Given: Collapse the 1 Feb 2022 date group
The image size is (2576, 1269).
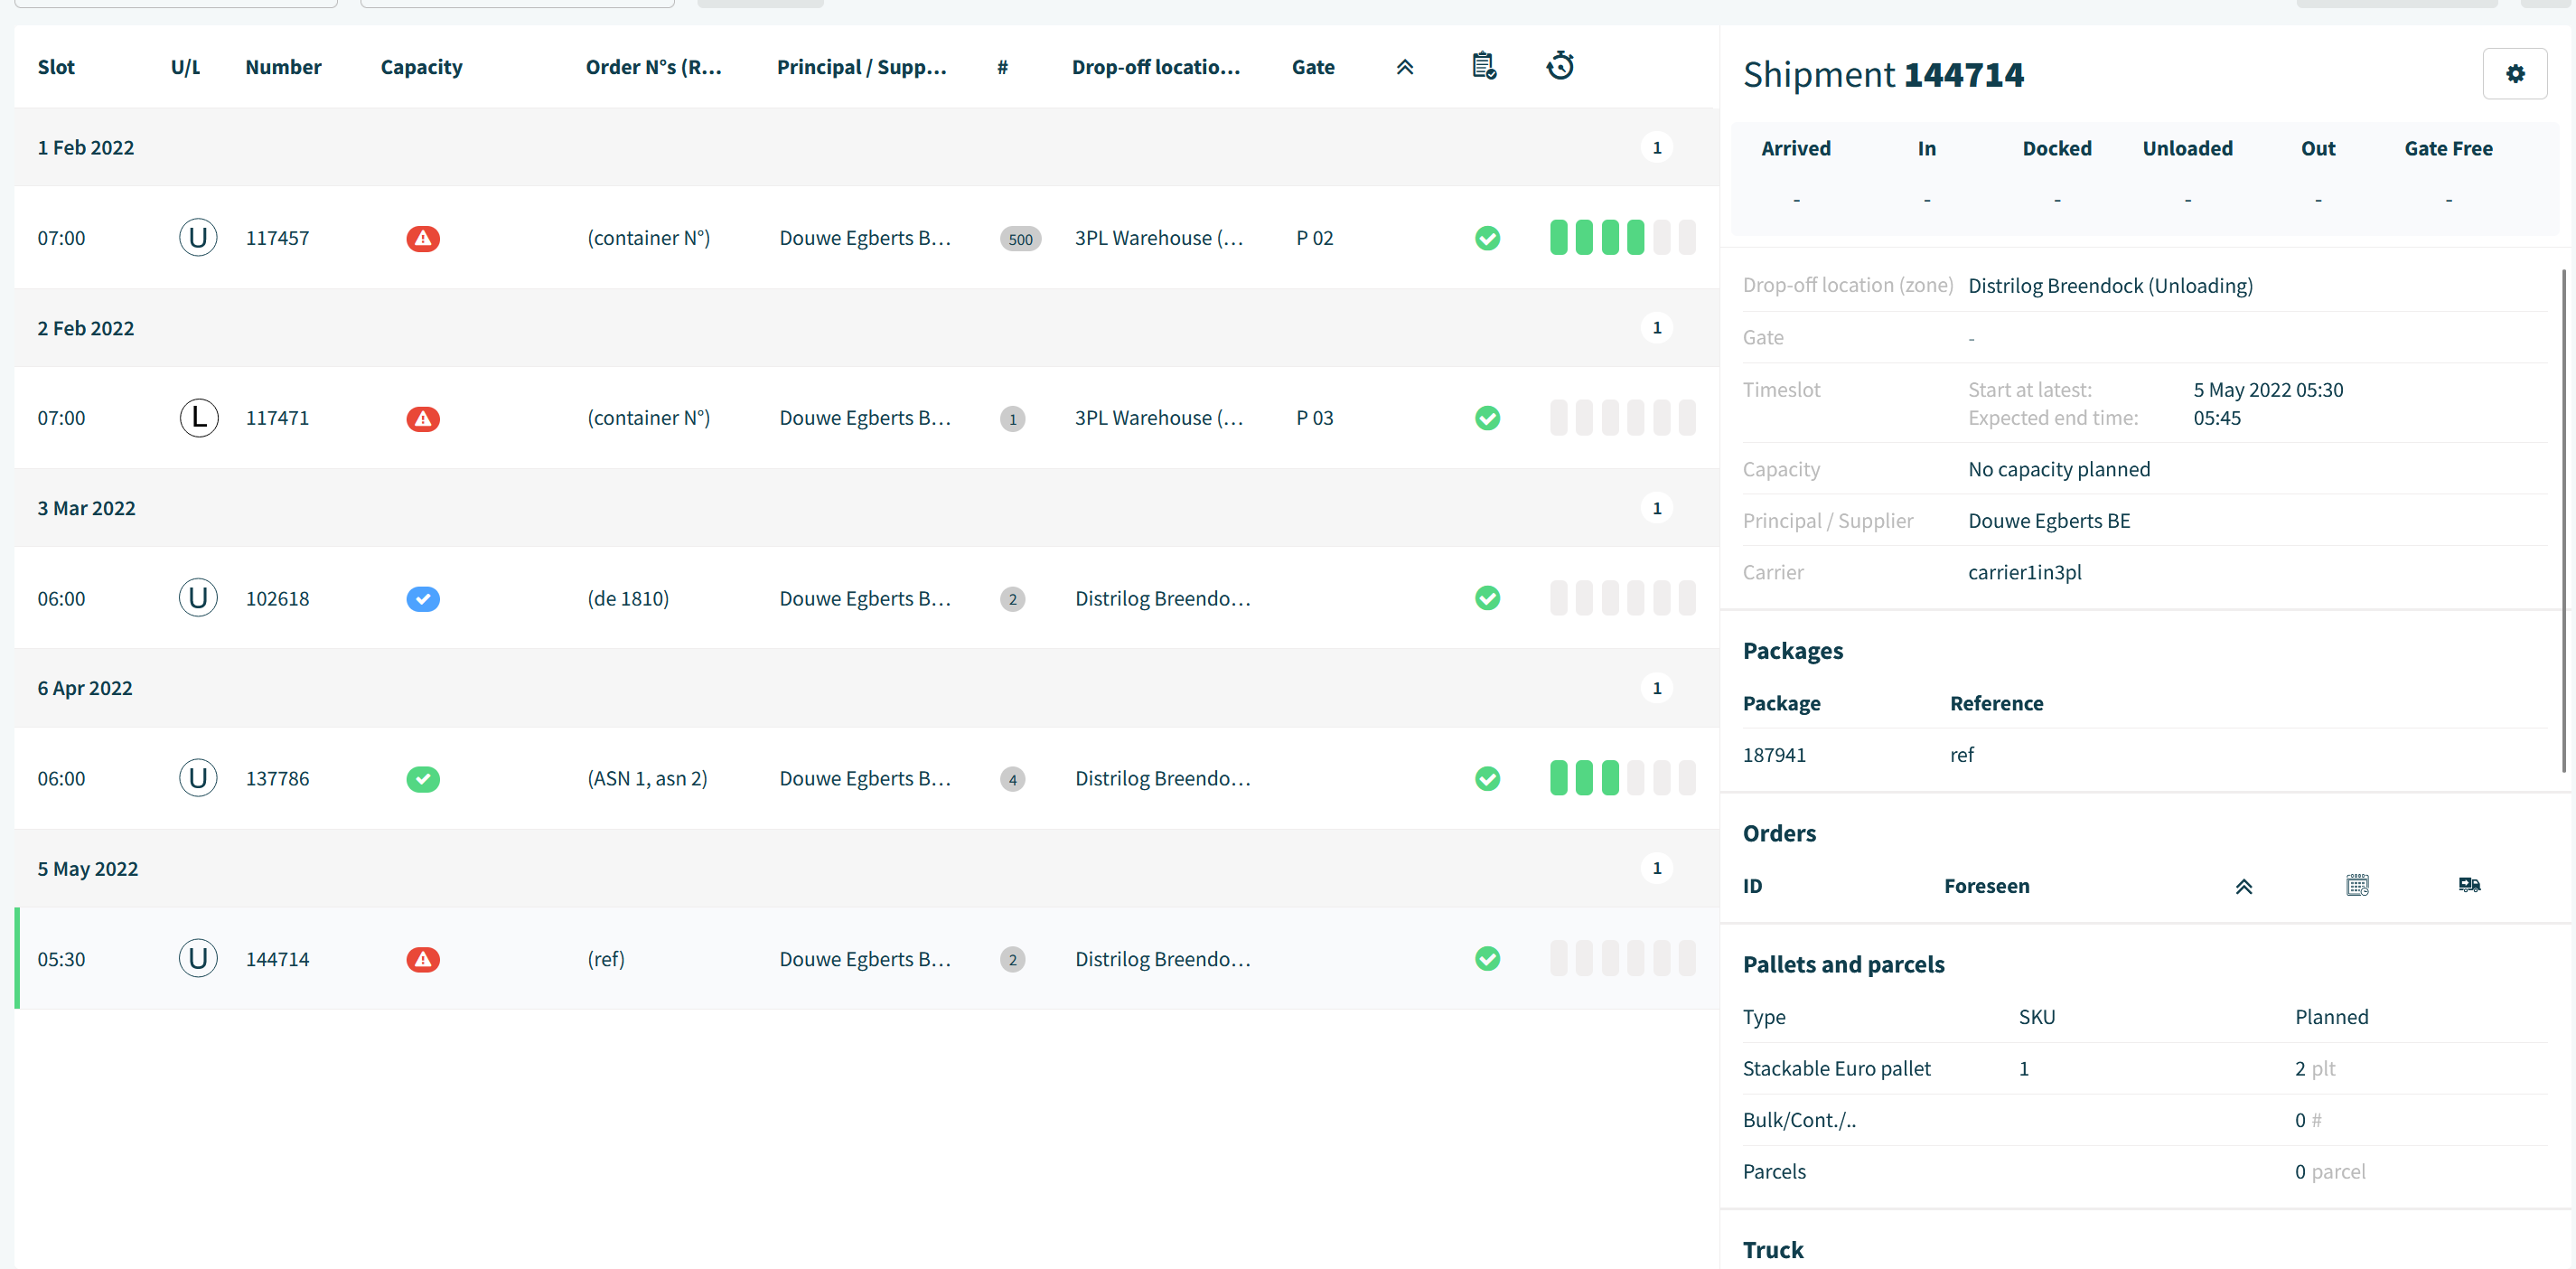Looking at the screenshot, I should (866, 147).
